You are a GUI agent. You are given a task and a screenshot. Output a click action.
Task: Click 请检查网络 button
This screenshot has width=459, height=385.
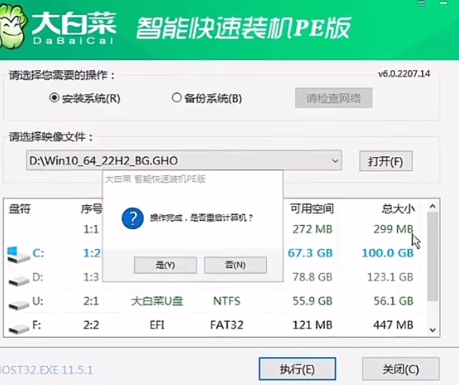pos(334,98)
